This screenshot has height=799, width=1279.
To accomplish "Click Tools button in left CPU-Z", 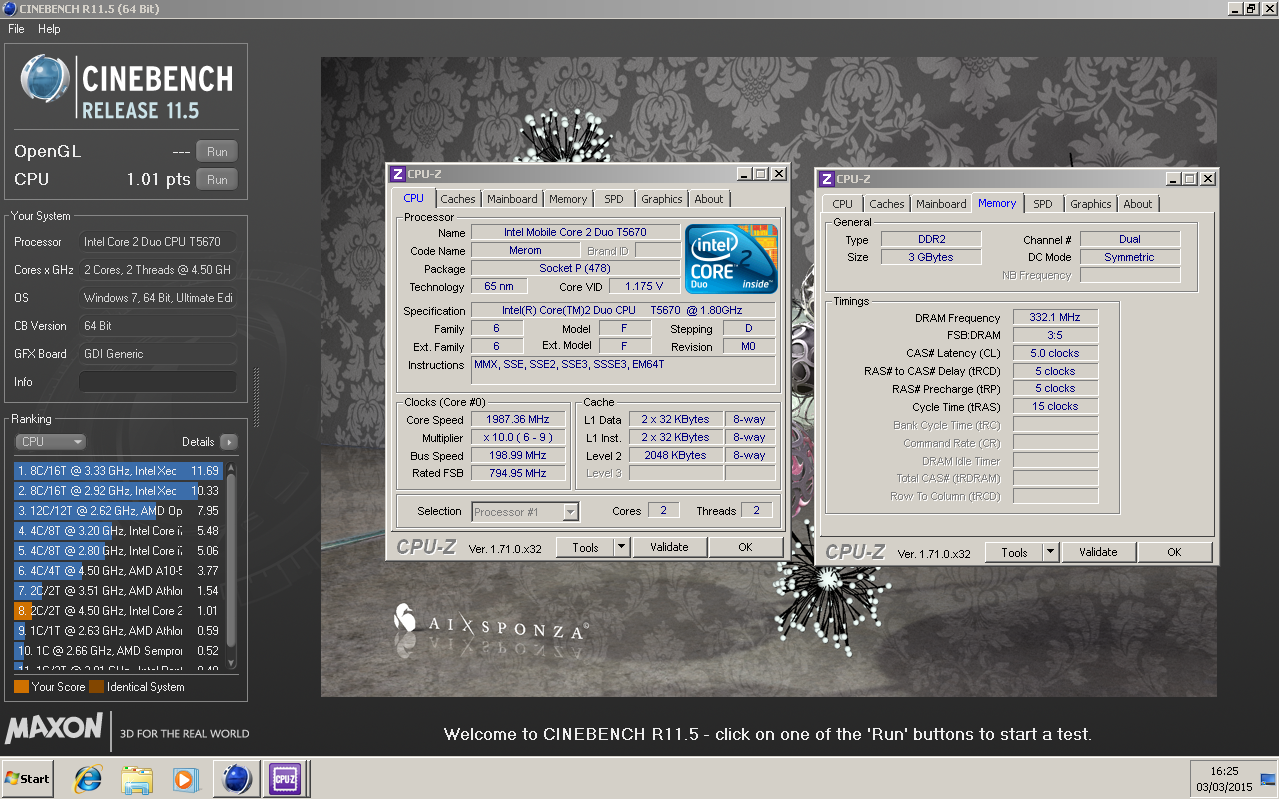I will [585, 547].
